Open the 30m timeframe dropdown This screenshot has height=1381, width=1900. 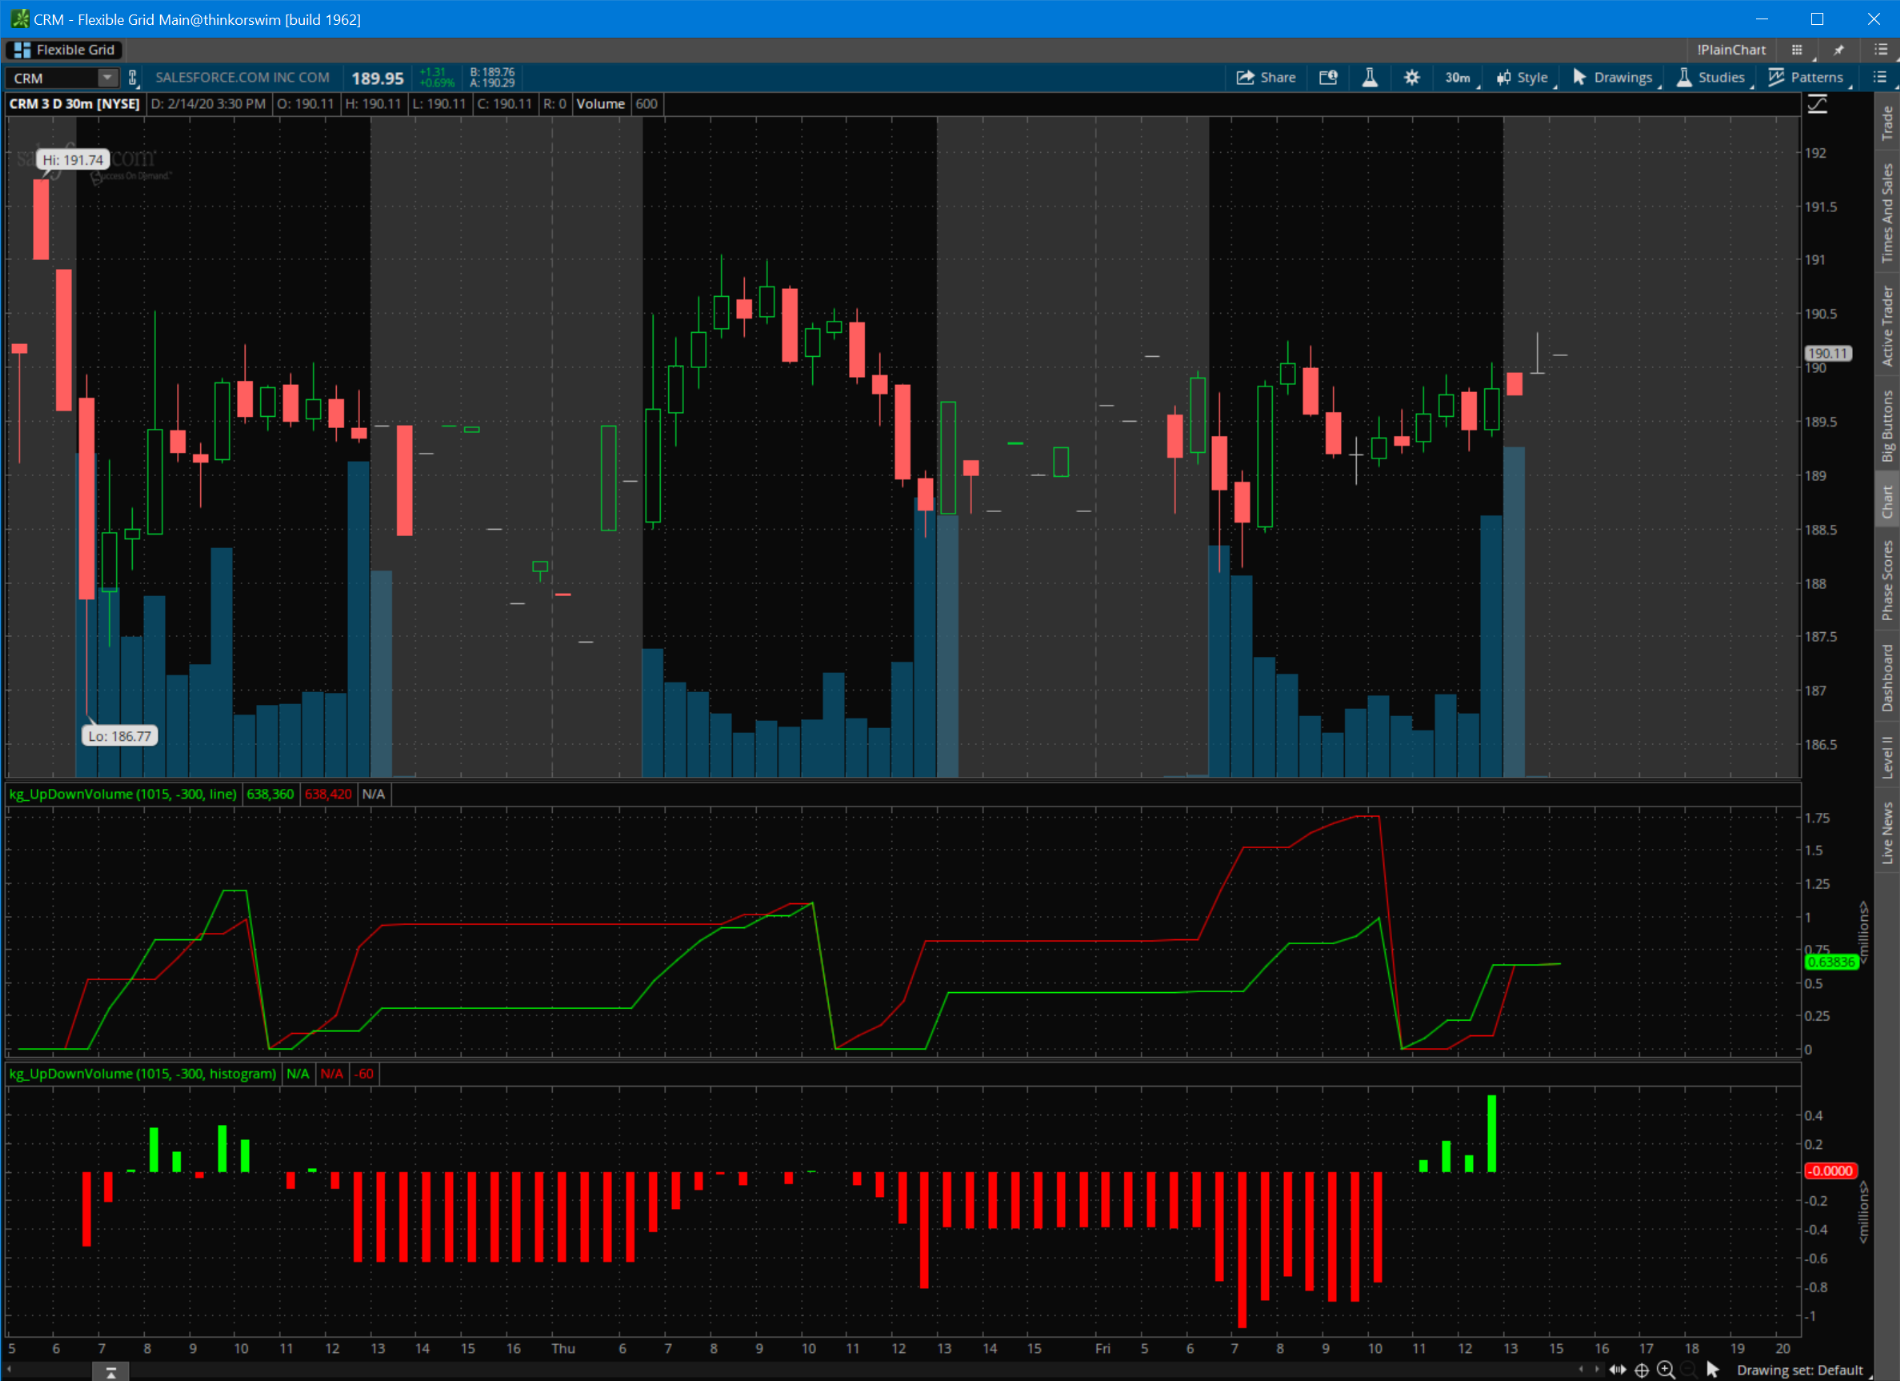click(x=1460, y=77)
